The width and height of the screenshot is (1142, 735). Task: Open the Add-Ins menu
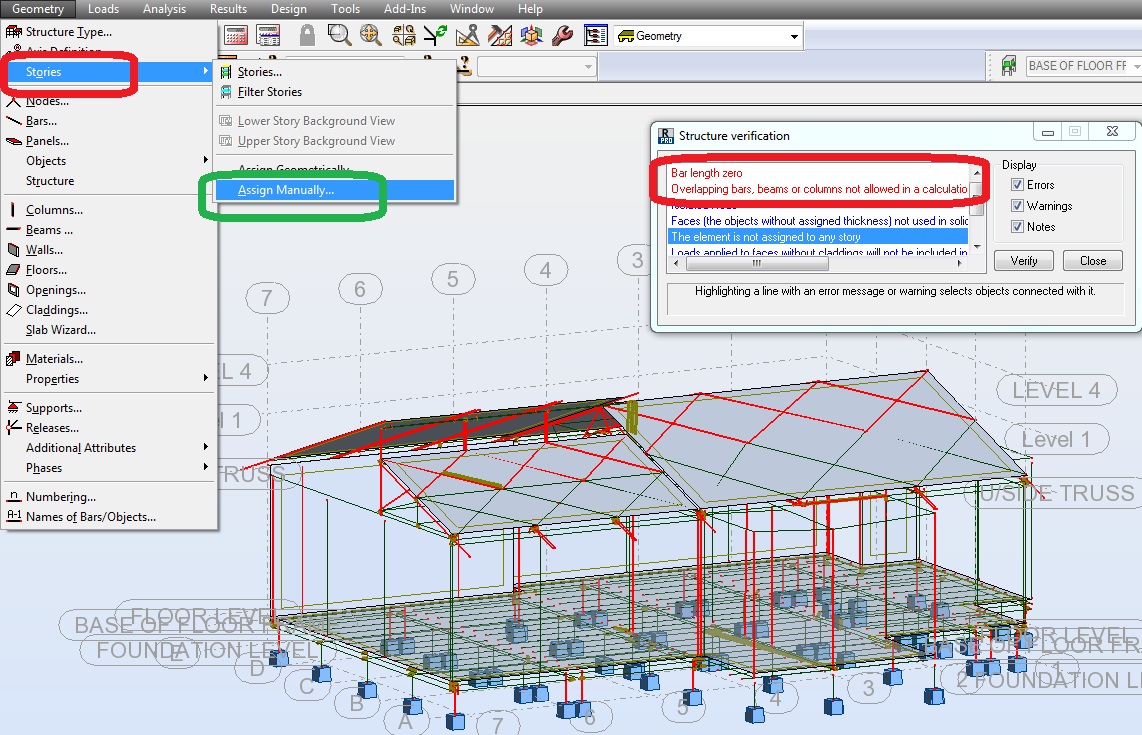click(405, 9)
